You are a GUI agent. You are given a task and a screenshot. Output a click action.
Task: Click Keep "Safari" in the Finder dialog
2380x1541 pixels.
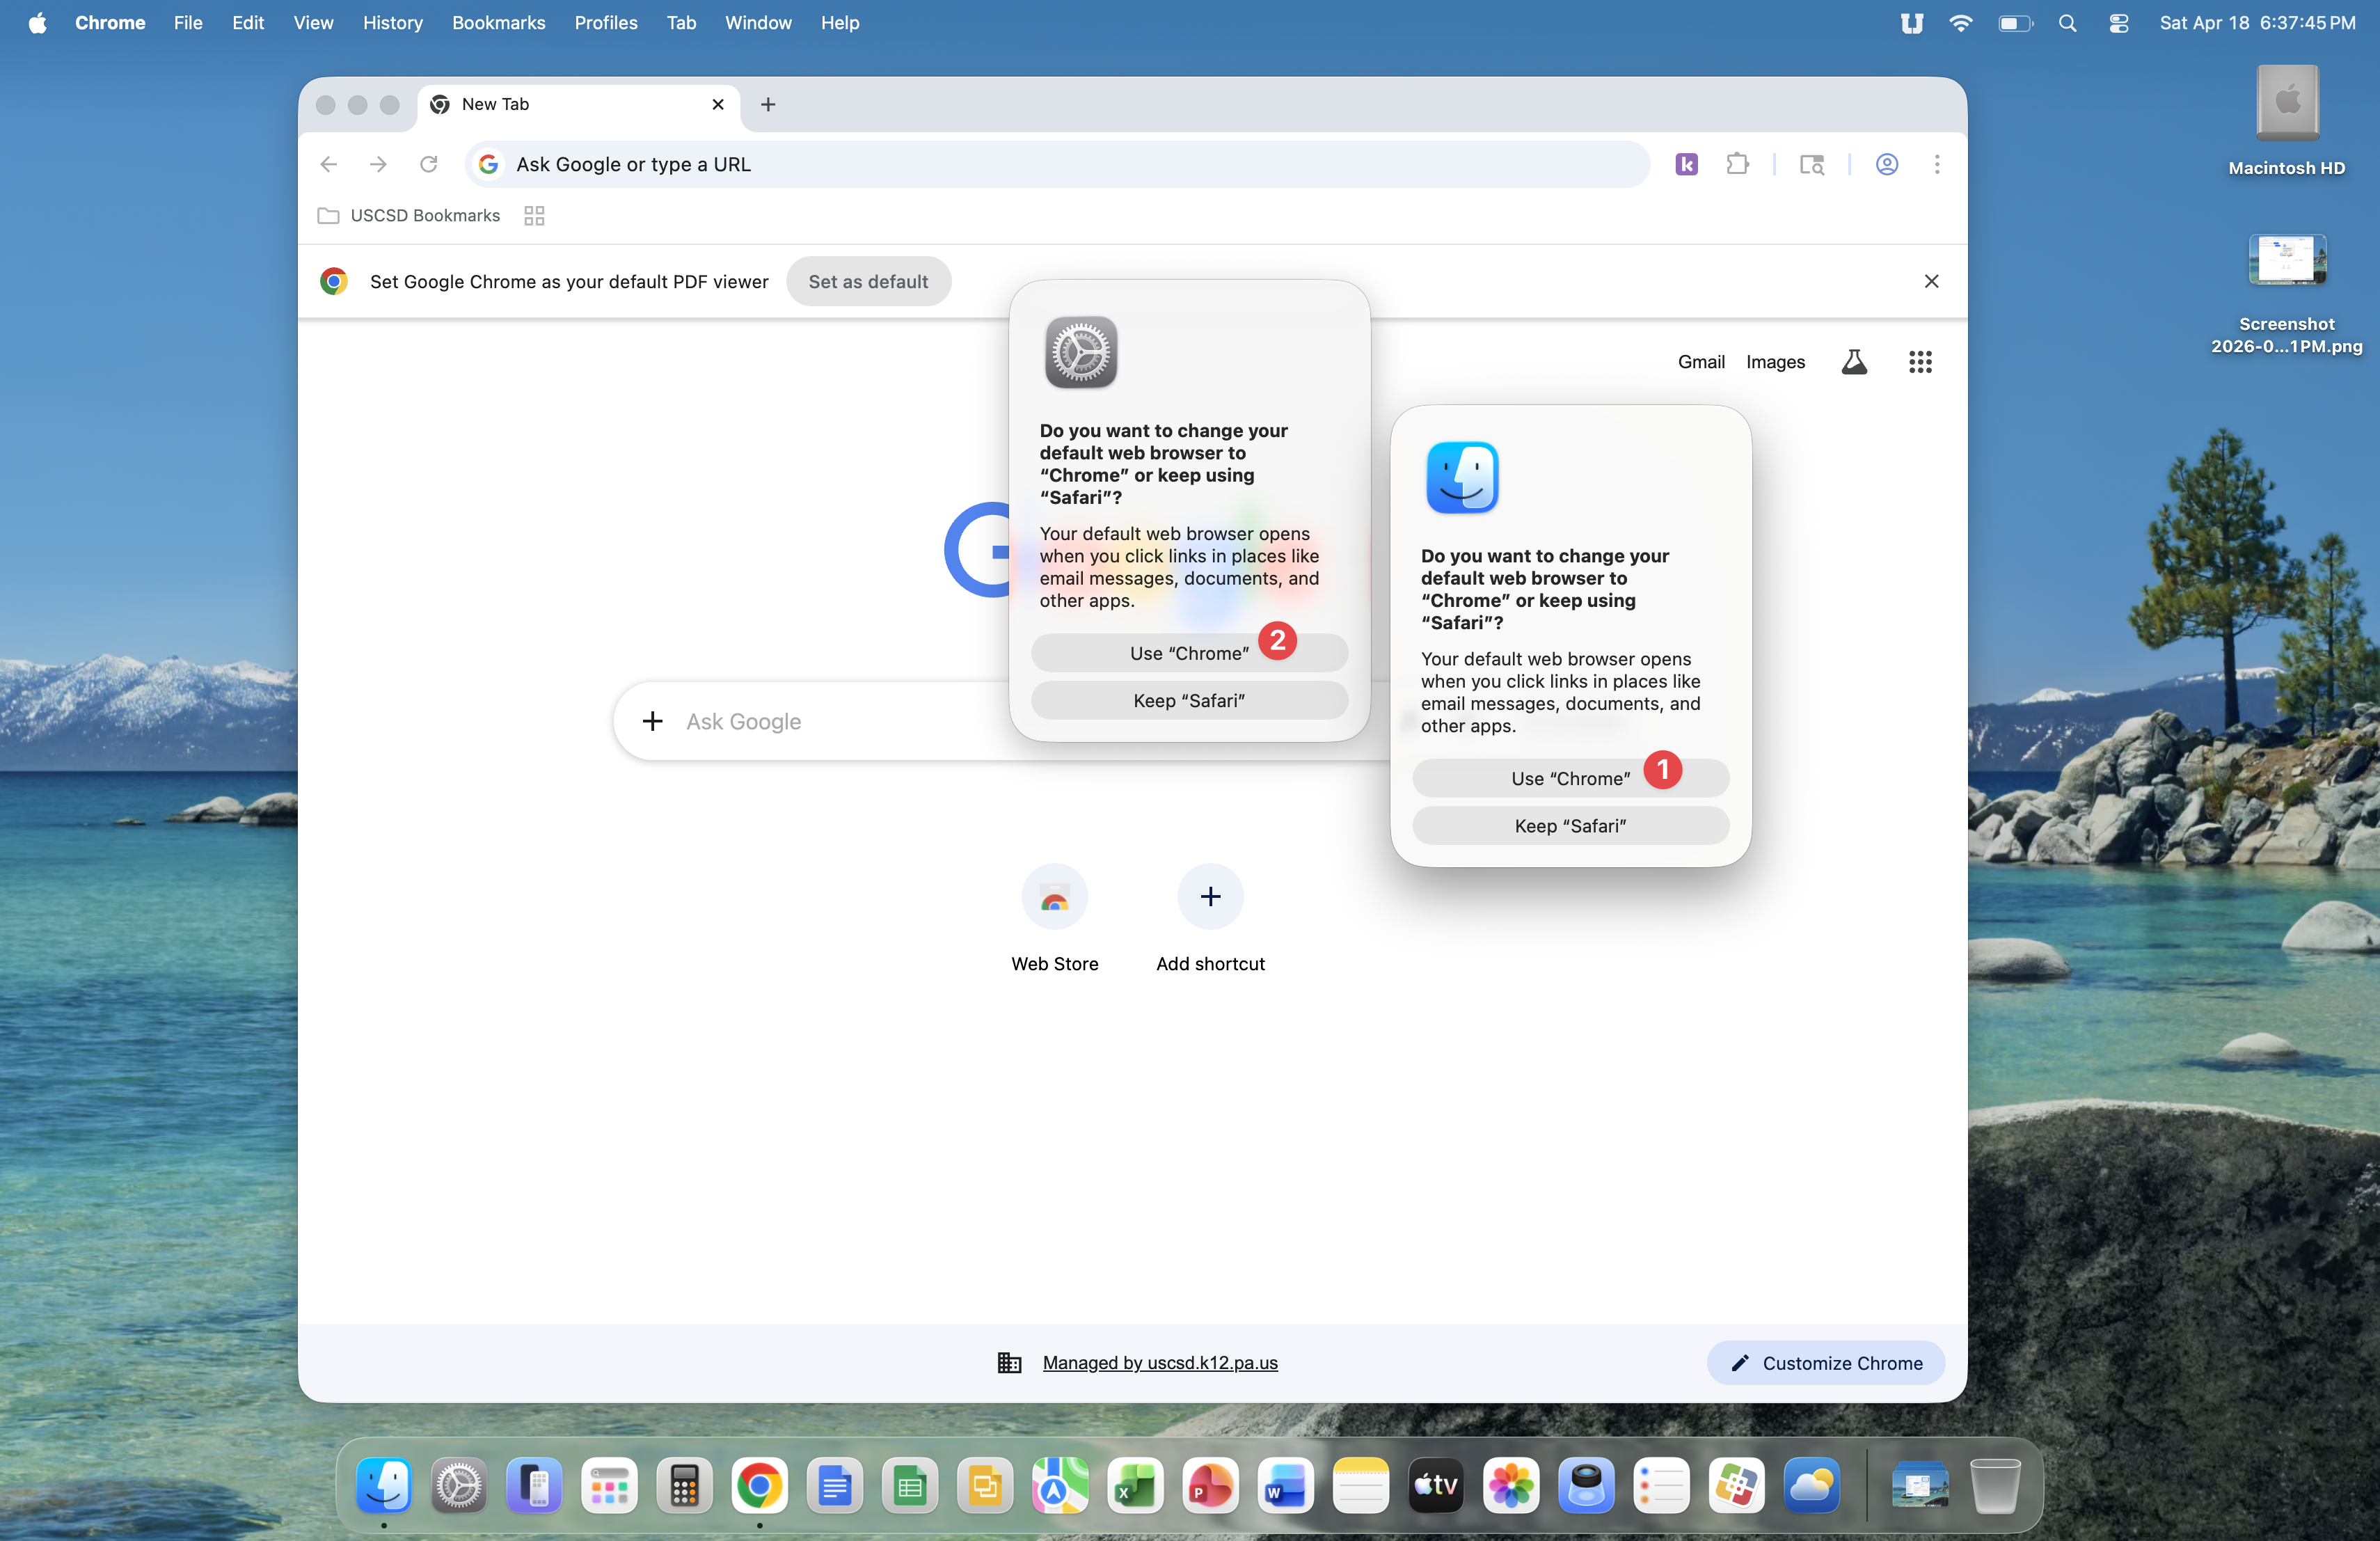1570,826
